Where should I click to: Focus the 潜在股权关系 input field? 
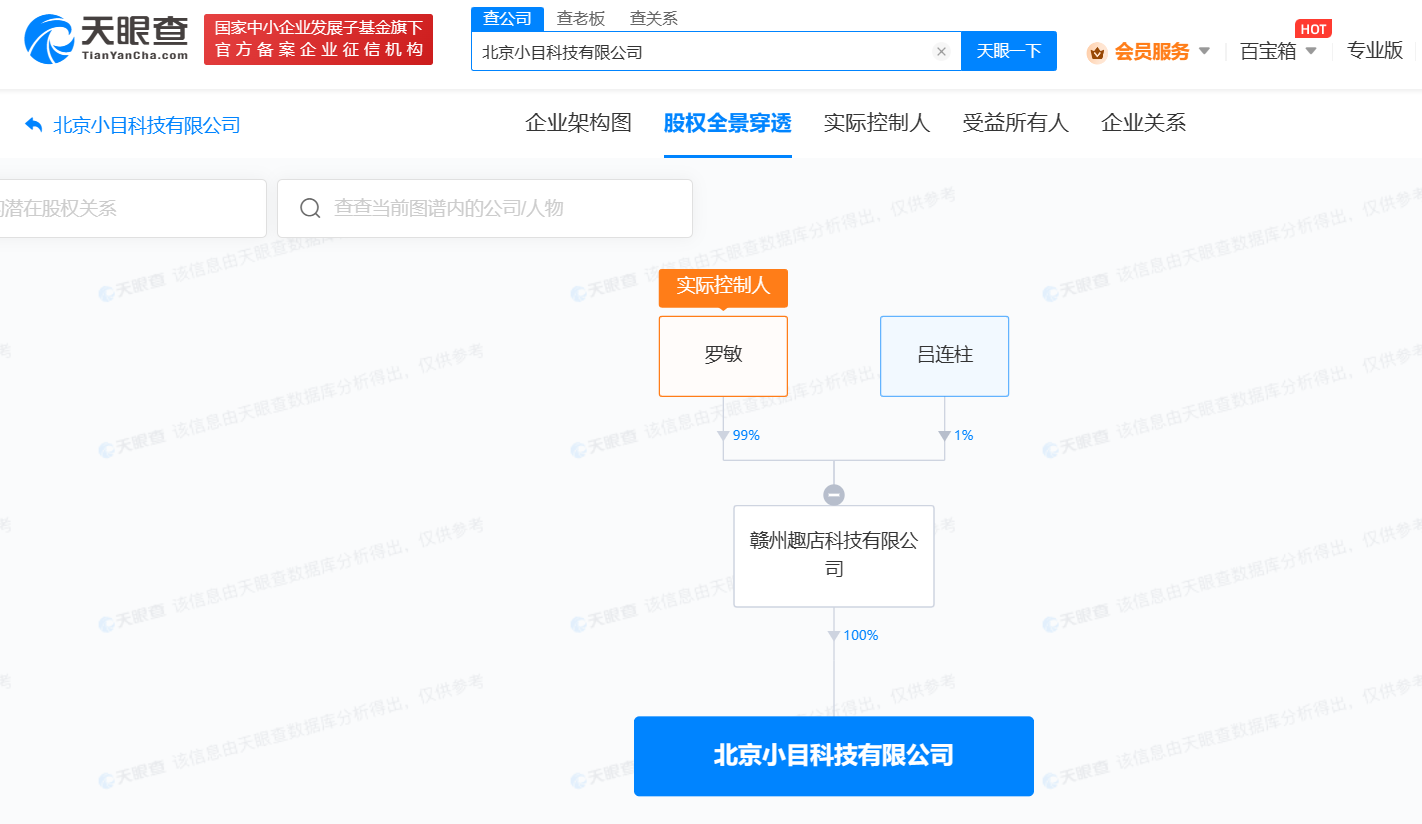tap(133, 208)
